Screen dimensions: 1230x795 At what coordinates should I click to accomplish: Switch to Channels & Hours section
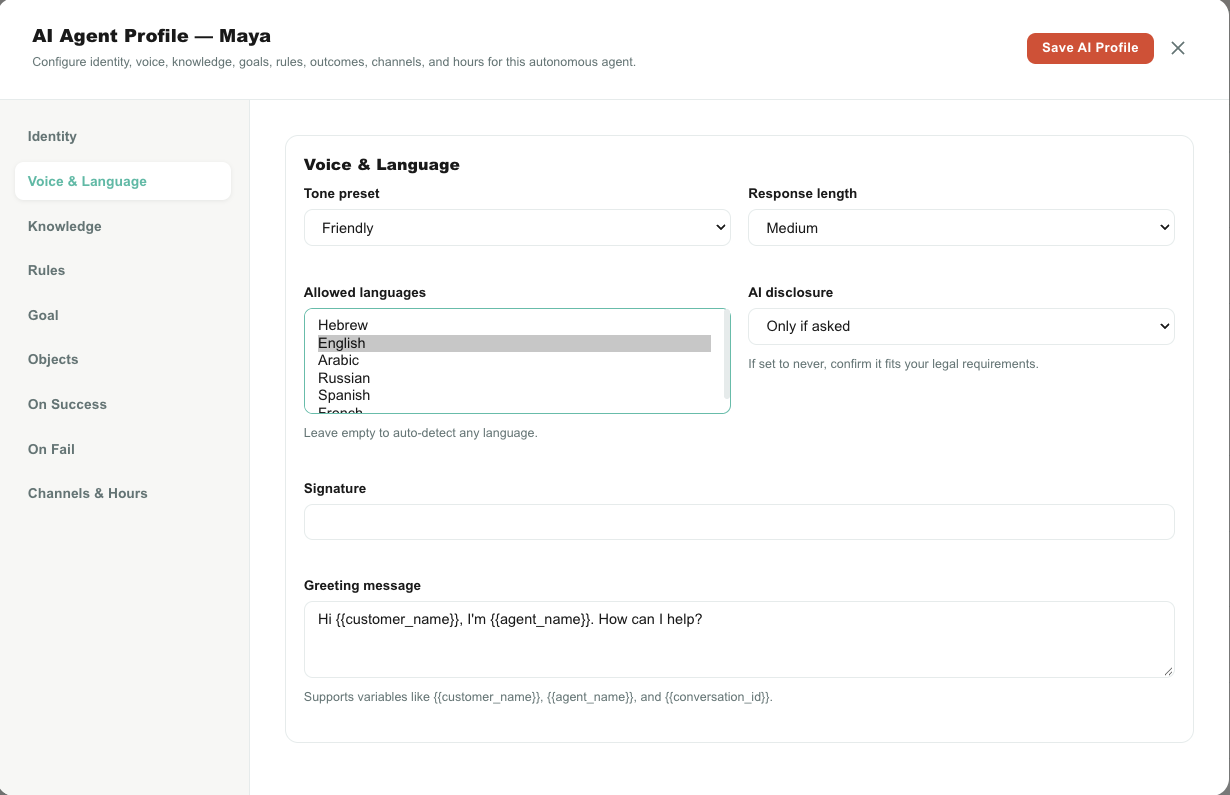coord(123,493)
